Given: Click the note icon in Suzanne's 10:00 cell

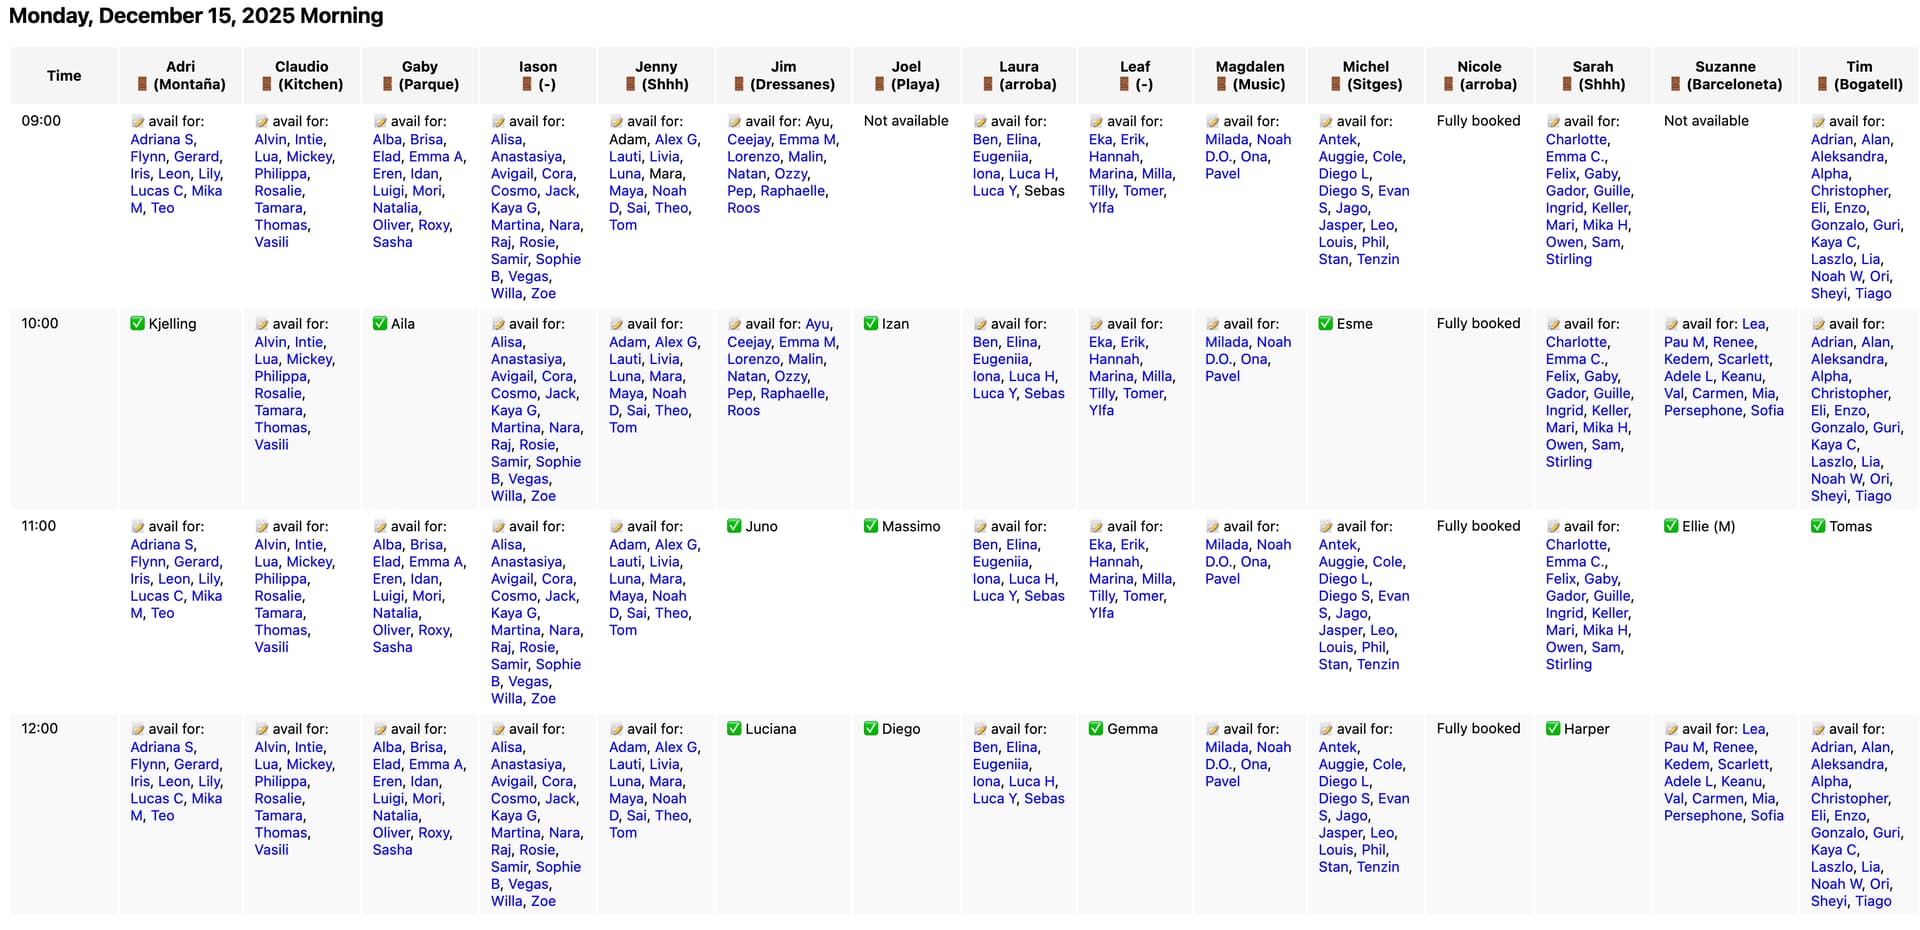Looking at the screenshot, I should coord(1670,325).
